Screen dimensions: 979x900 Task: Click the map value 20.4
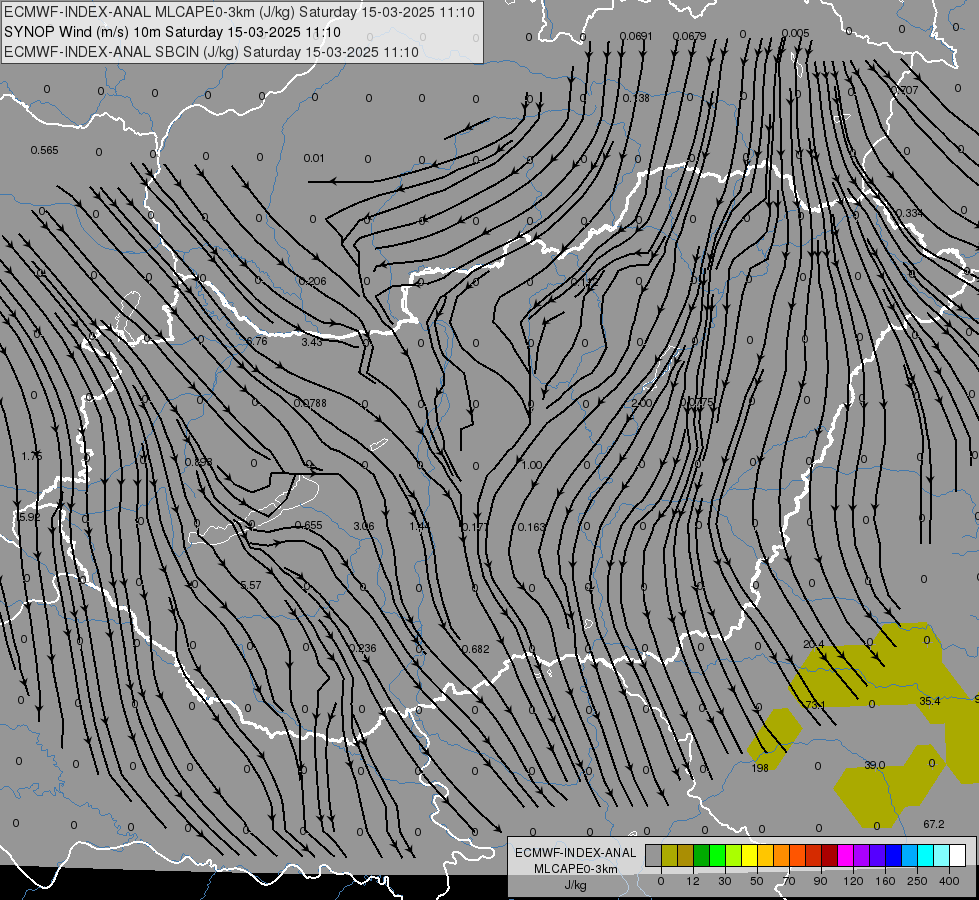click(x=814, y=644)
